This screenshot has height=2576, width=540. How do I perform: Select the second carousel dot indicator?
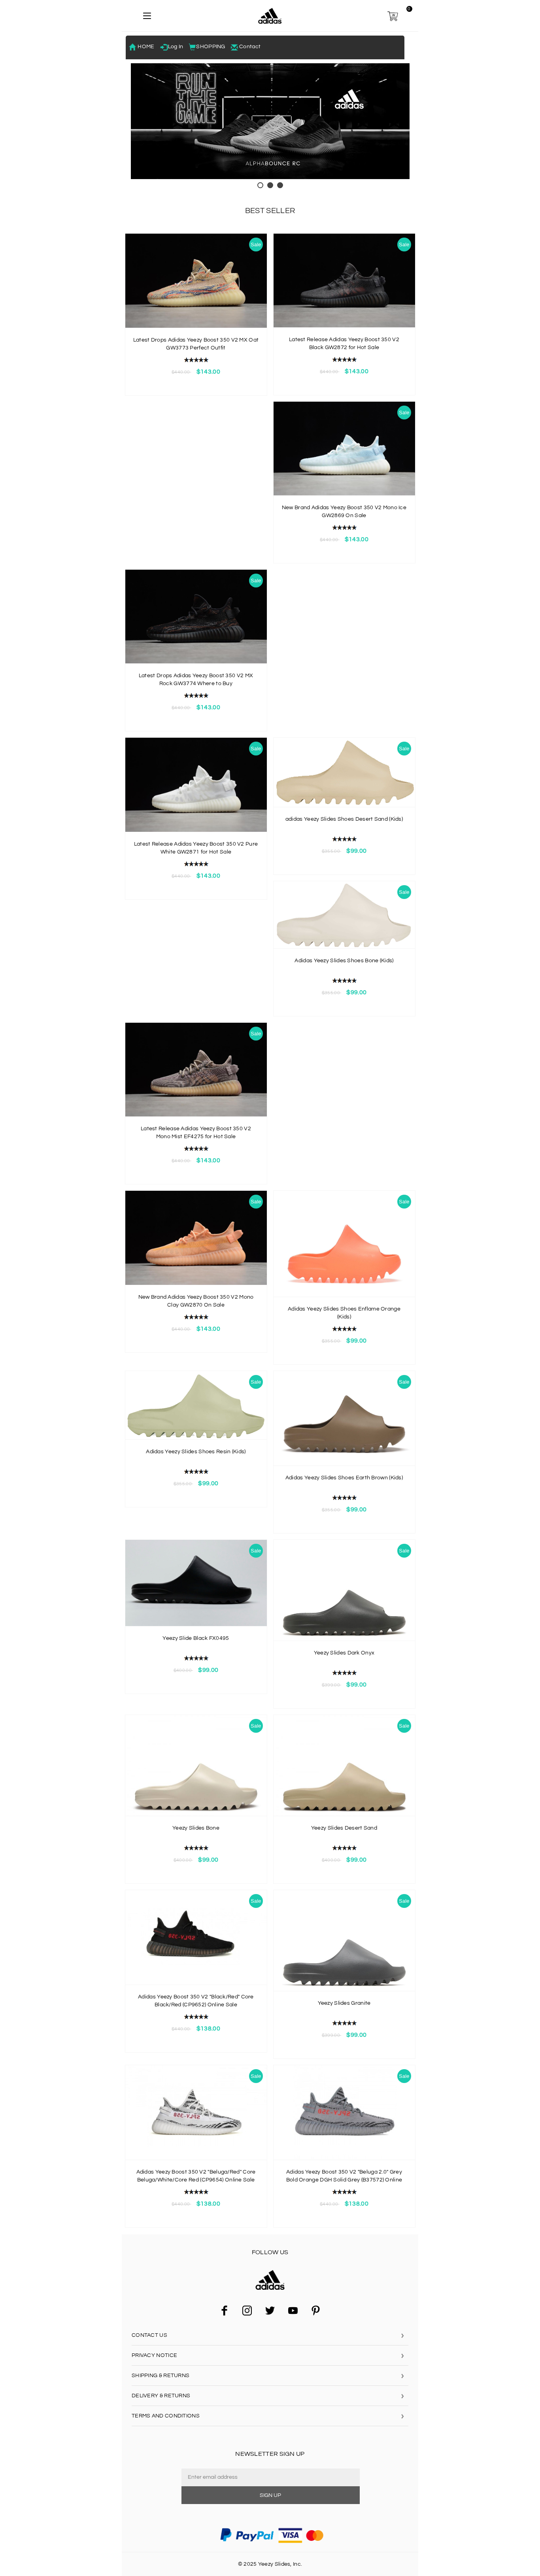[270, 185]
